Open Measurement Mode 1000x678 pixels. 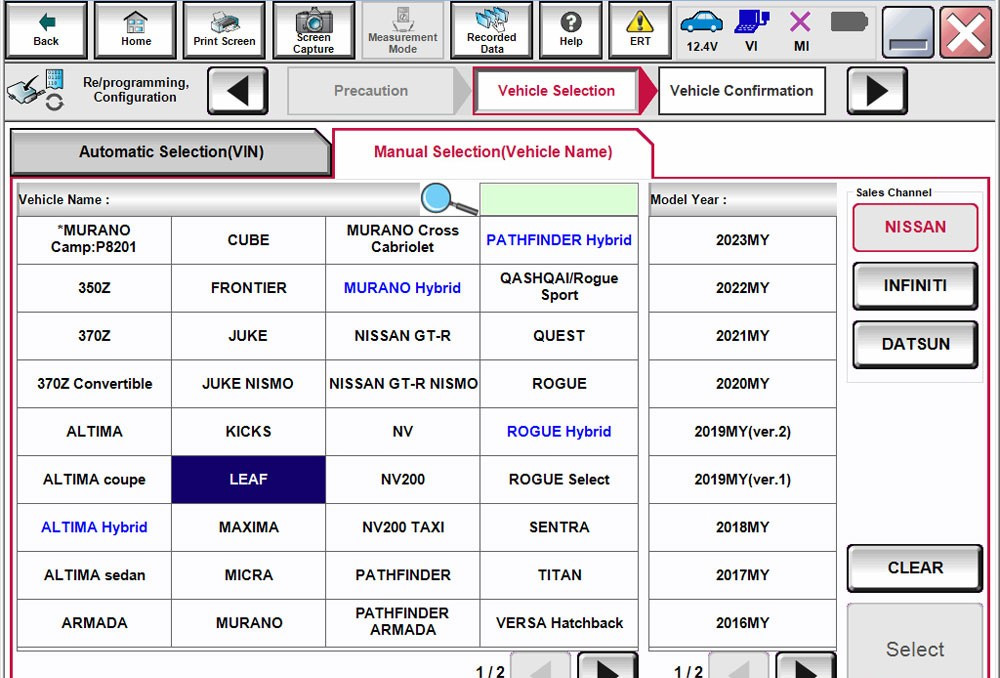[402, 30]
